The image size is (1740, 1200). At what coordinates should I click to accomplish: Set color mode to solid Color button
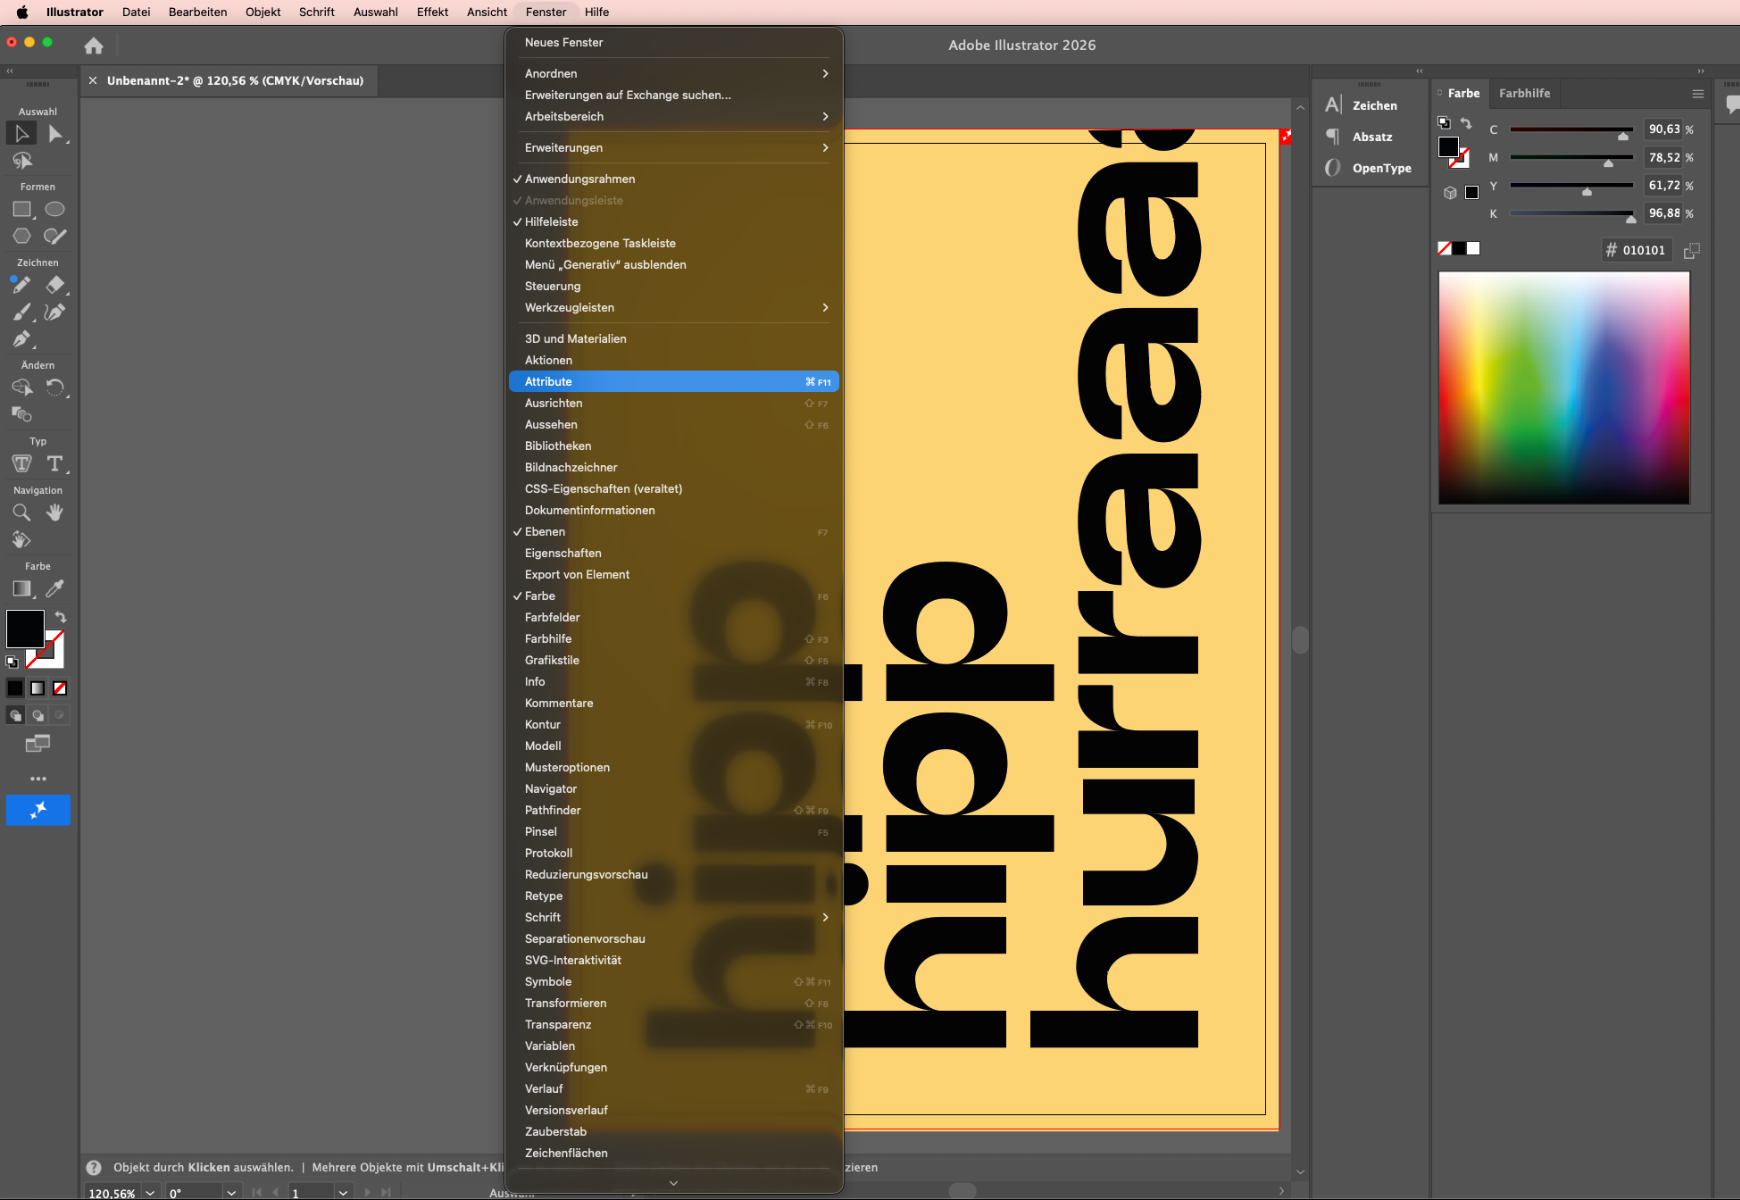click(15, 688)
